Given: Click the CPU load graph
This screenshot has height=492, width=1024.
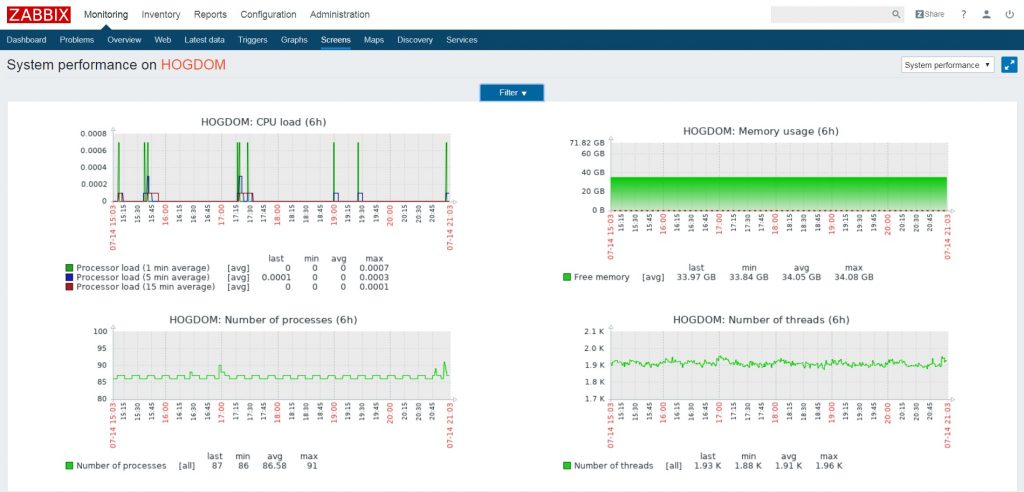Looking at the screenshot, I should pos(281,168).
